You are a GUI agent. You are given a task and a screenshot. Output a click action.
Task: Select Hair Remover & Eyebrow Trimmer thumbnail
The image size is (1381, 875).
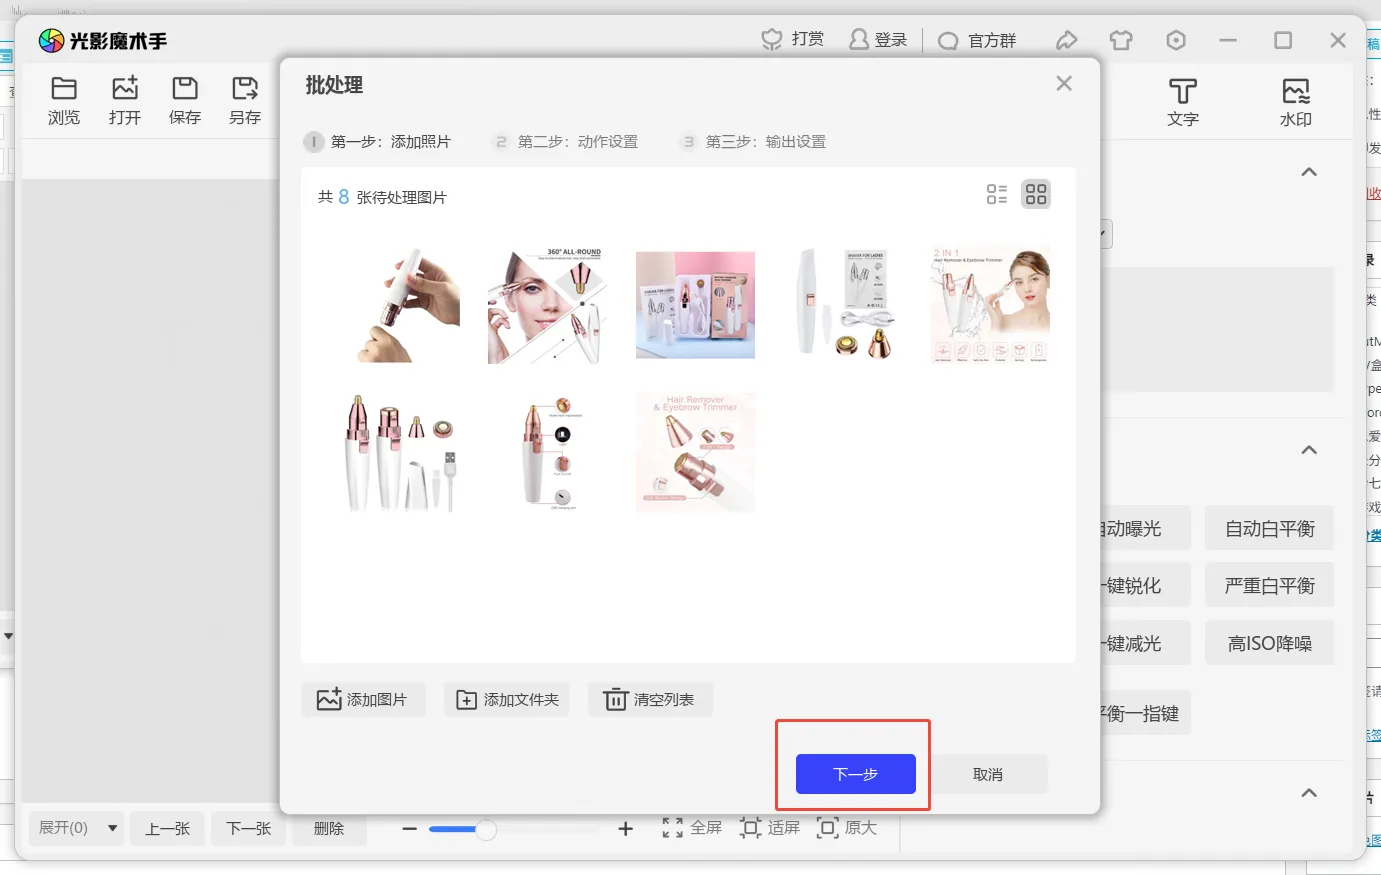[x=695, y=452]
